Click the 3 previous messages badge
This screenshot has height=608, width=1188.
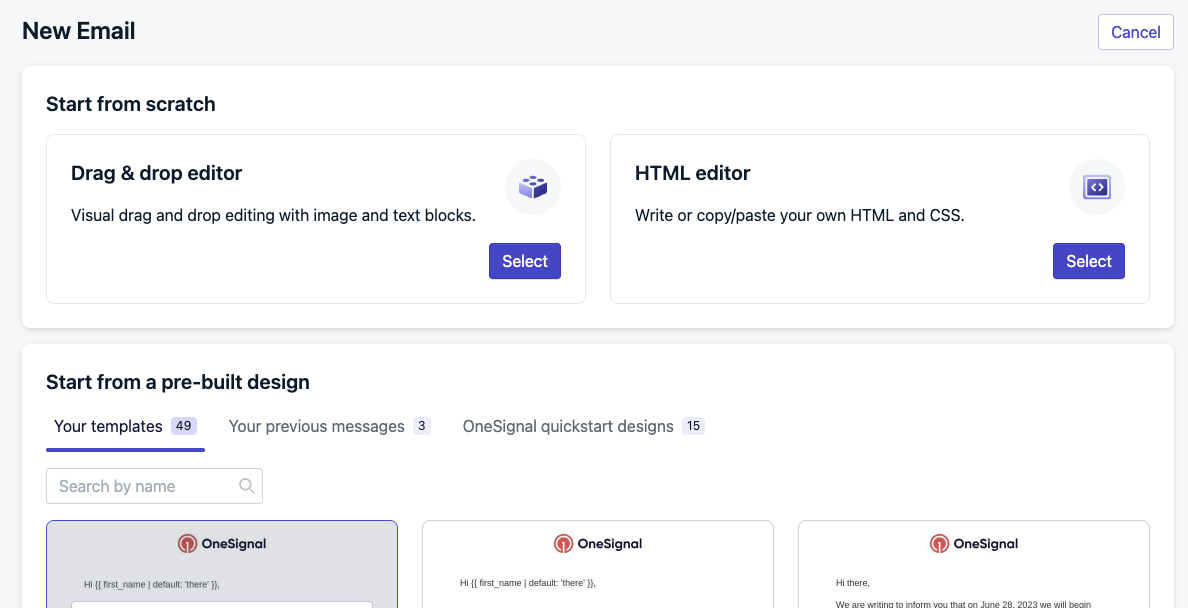(422, 426)
